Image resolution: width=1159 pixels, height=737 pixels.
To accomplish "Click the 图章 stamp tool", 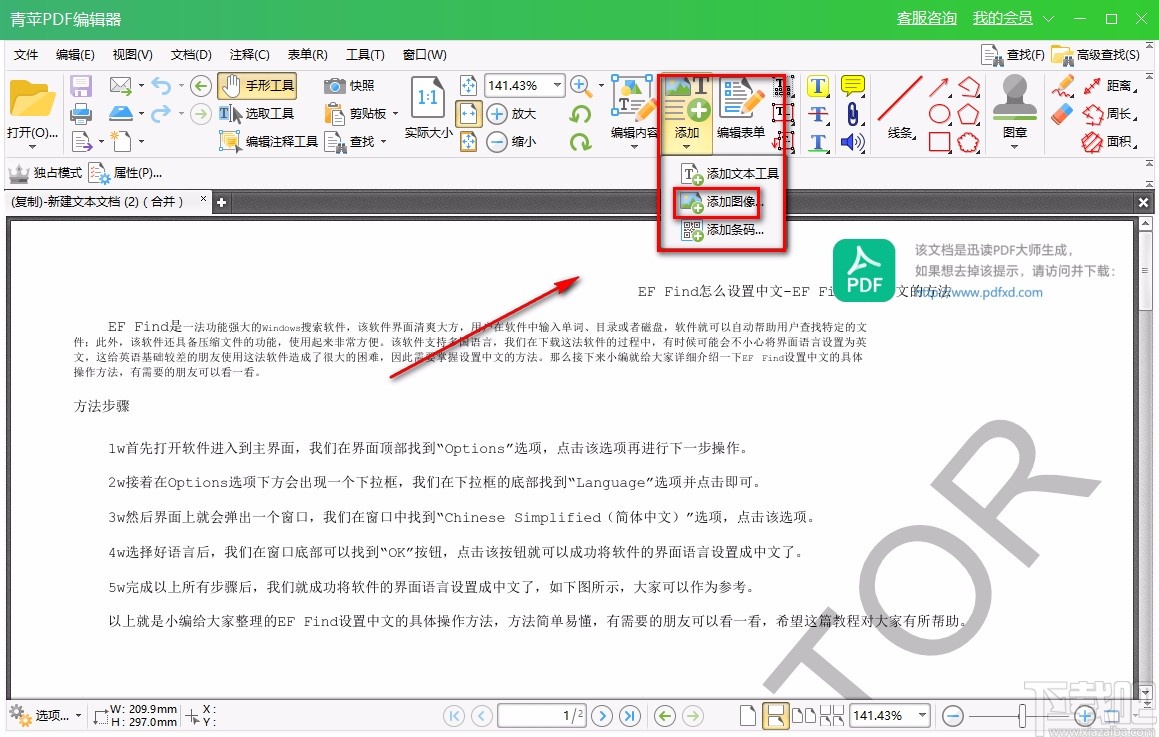I will tap(1015, 106).
